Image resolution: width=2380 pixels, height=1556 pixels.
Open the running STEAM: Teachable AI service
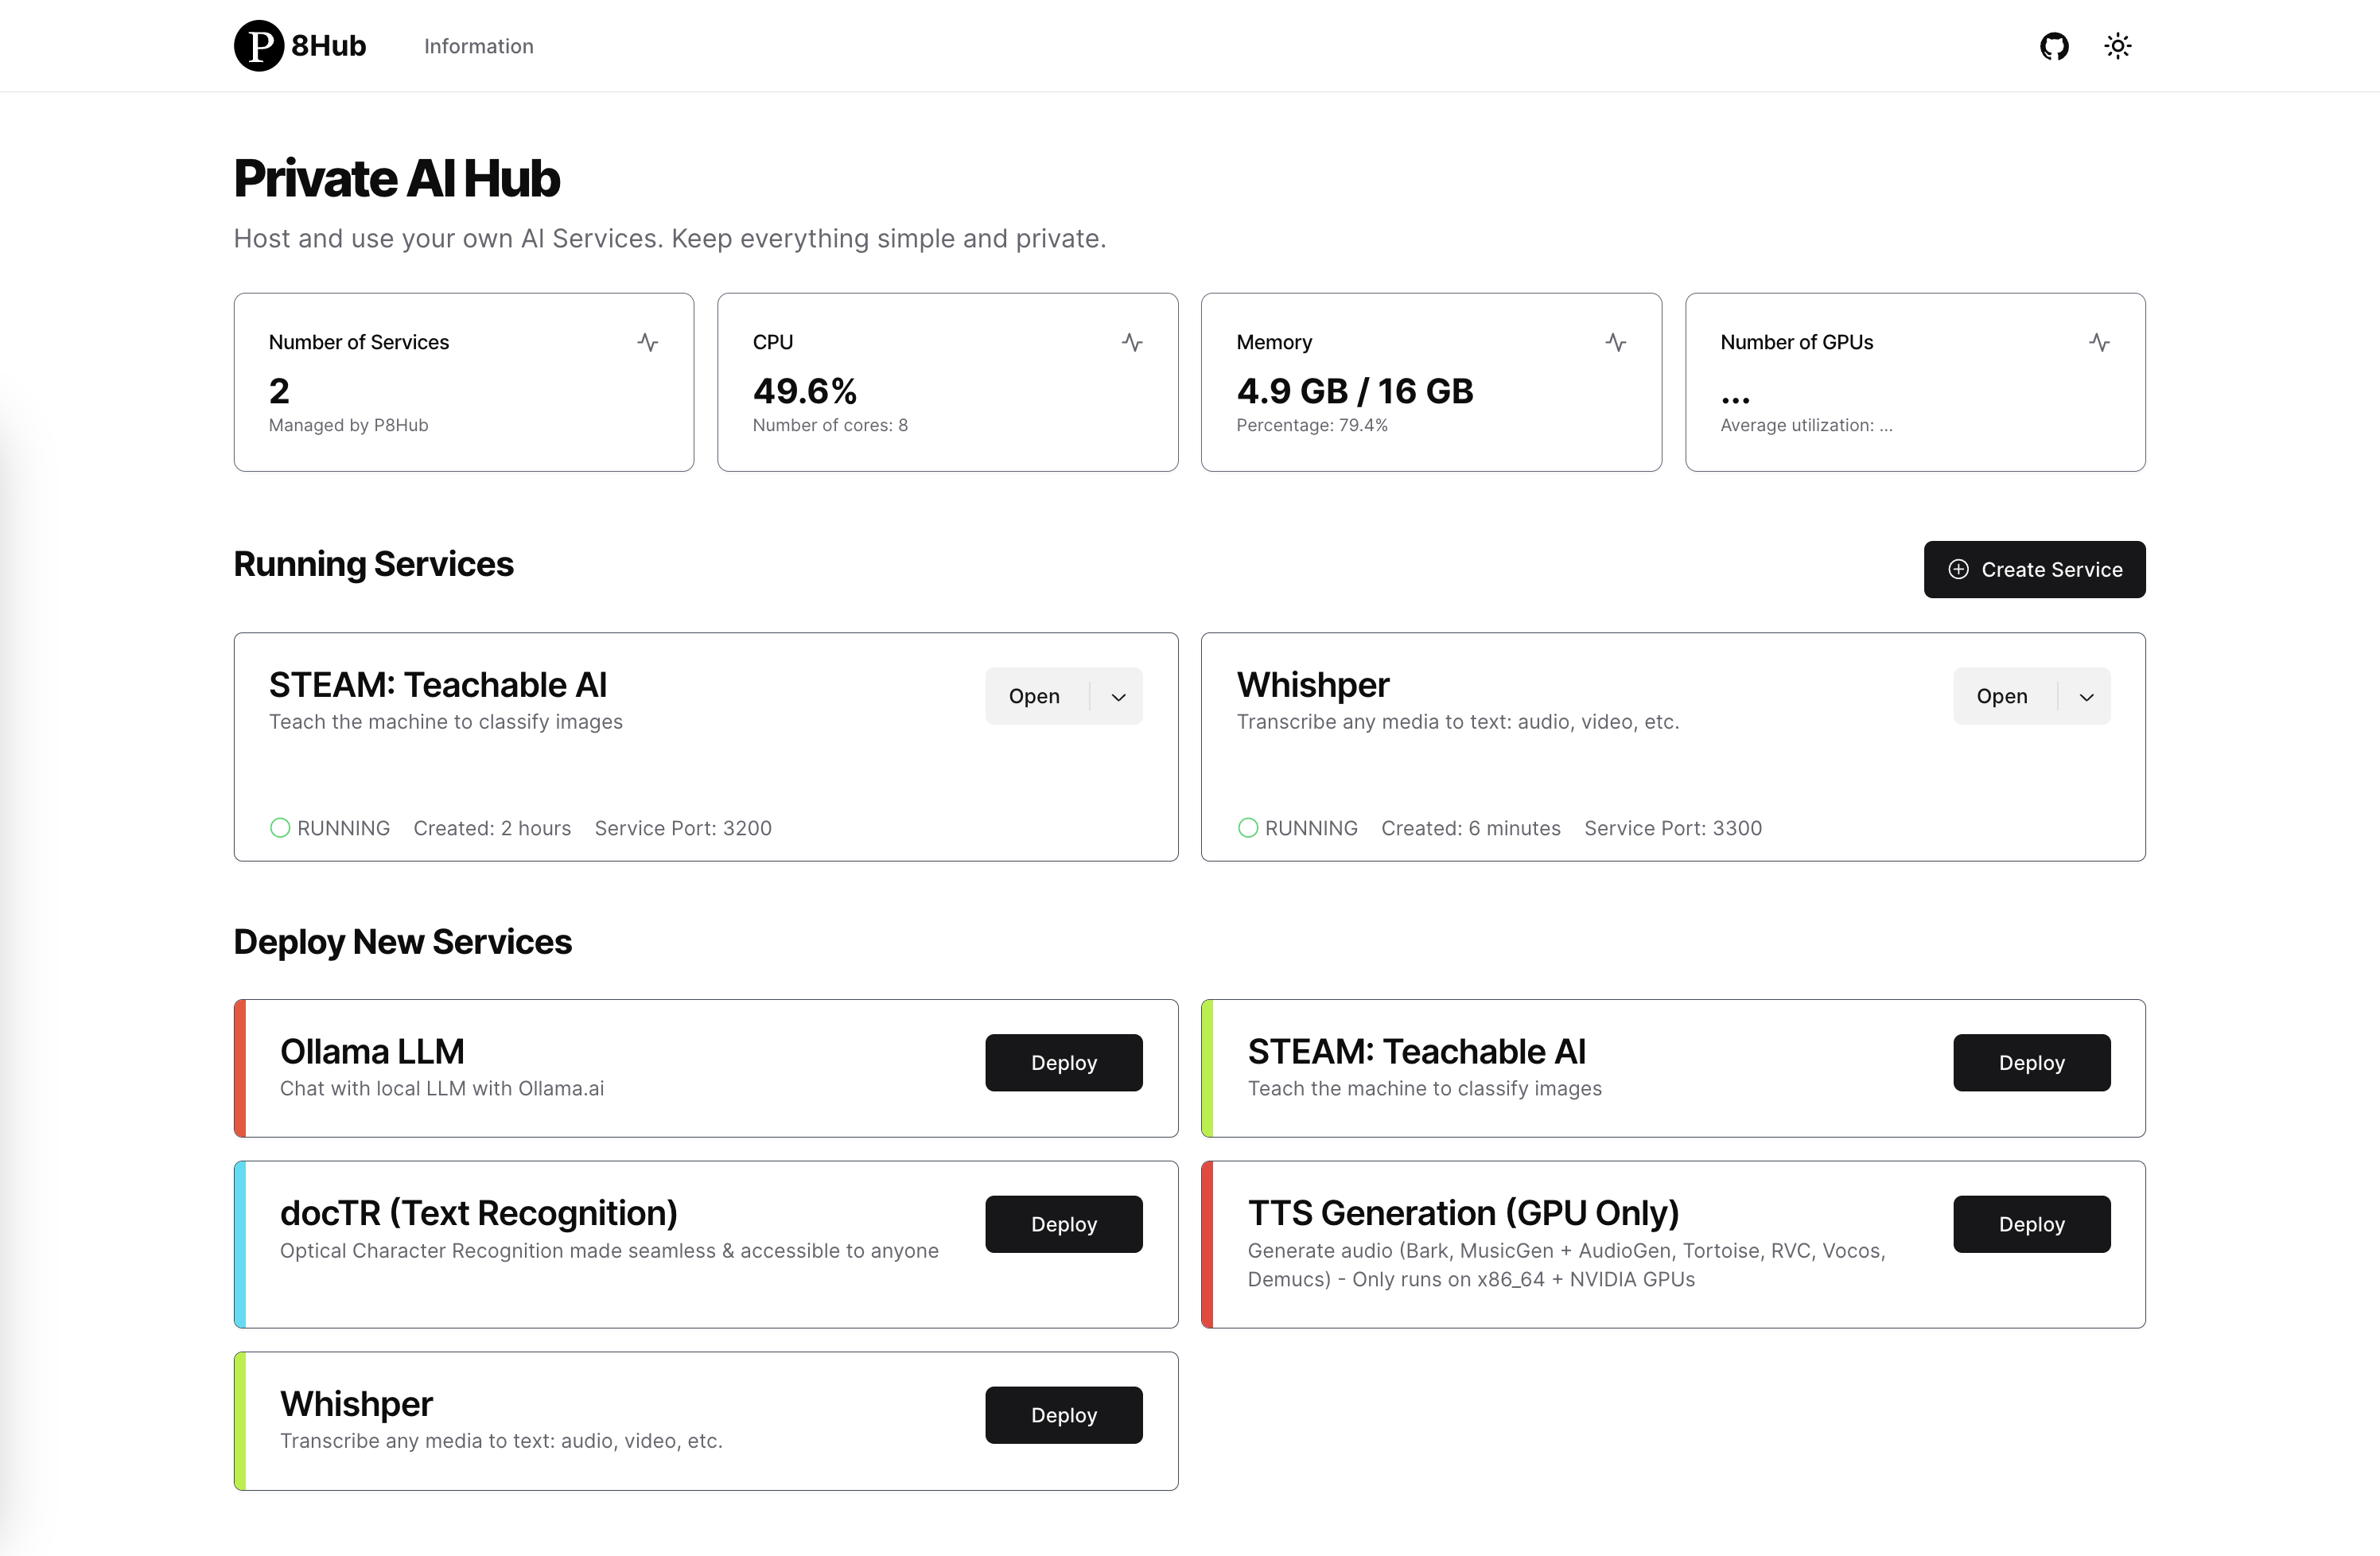1034,696
